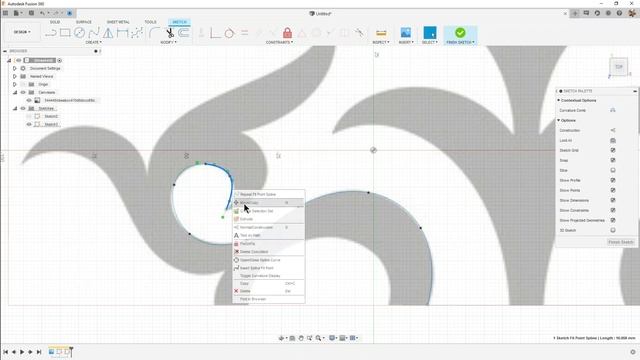Screen dimensions: 640x360
Task: Click the Undo arrow
Action: (42, 13)
